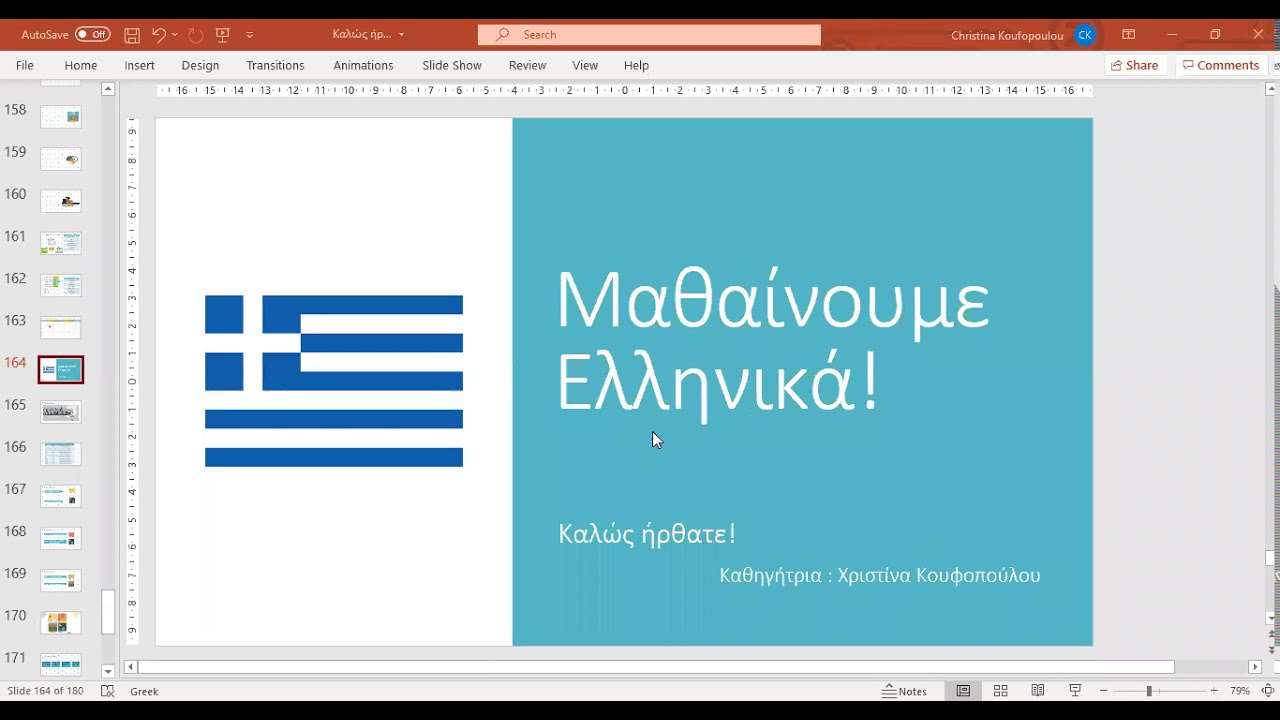
Task: Open the CK account avatar
Action: 1085,35
